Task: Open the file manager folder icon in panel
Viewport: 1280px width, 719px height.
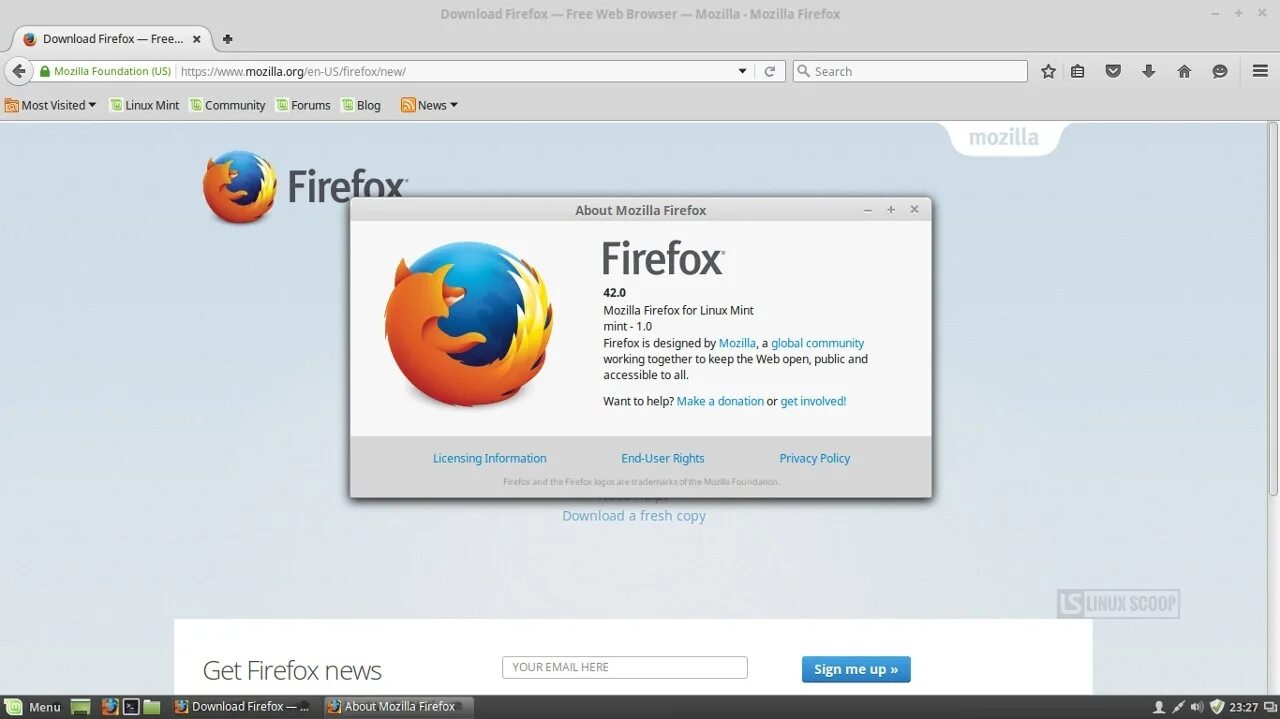Action: pyautogui.click(x=152, y=707)
